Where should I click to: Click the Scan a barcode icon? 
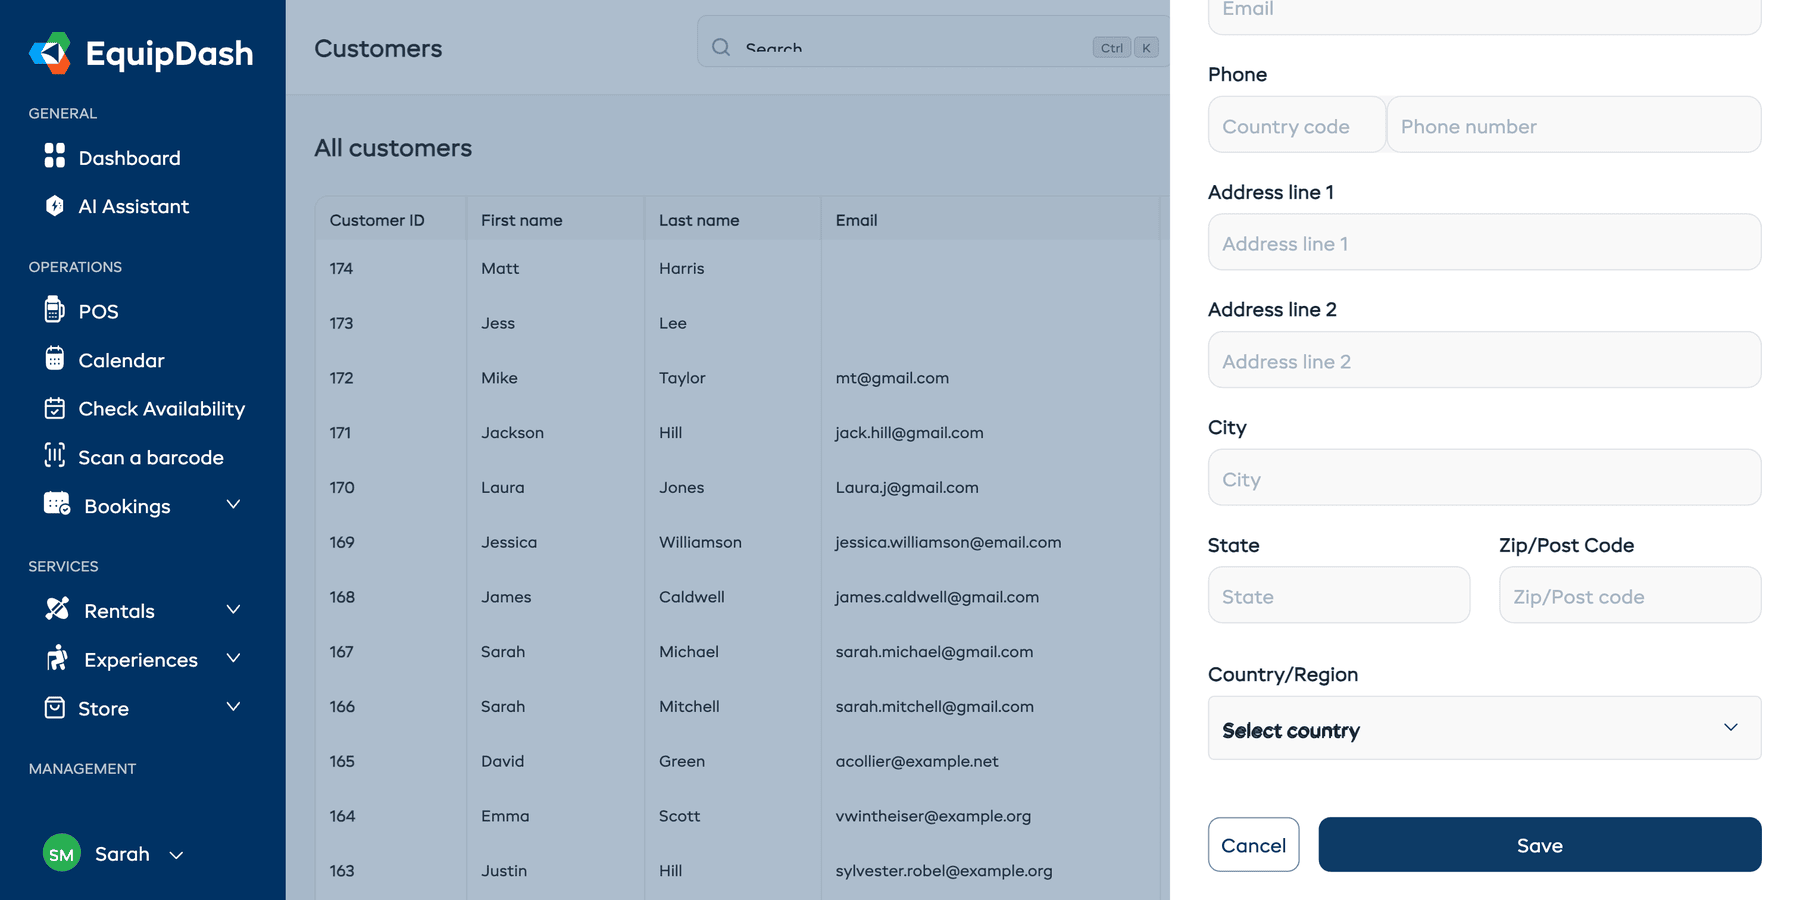(55, 457)
